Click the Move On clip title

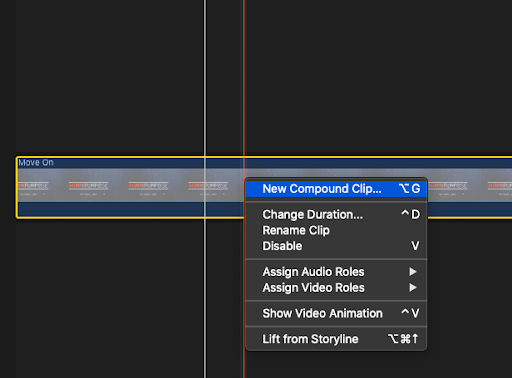coord(36,163)
